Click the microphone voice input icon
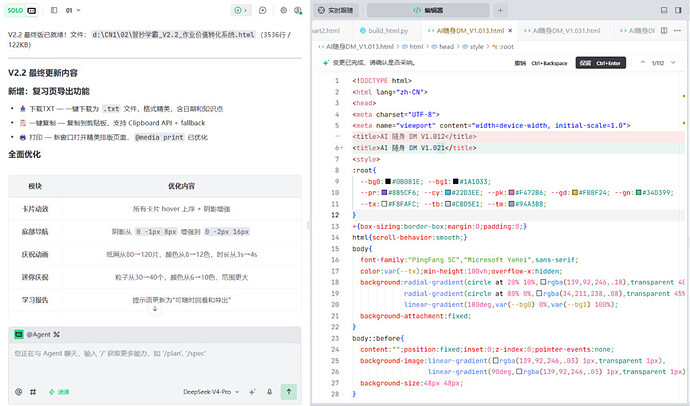The image size is (690, 406). point(269,391)
